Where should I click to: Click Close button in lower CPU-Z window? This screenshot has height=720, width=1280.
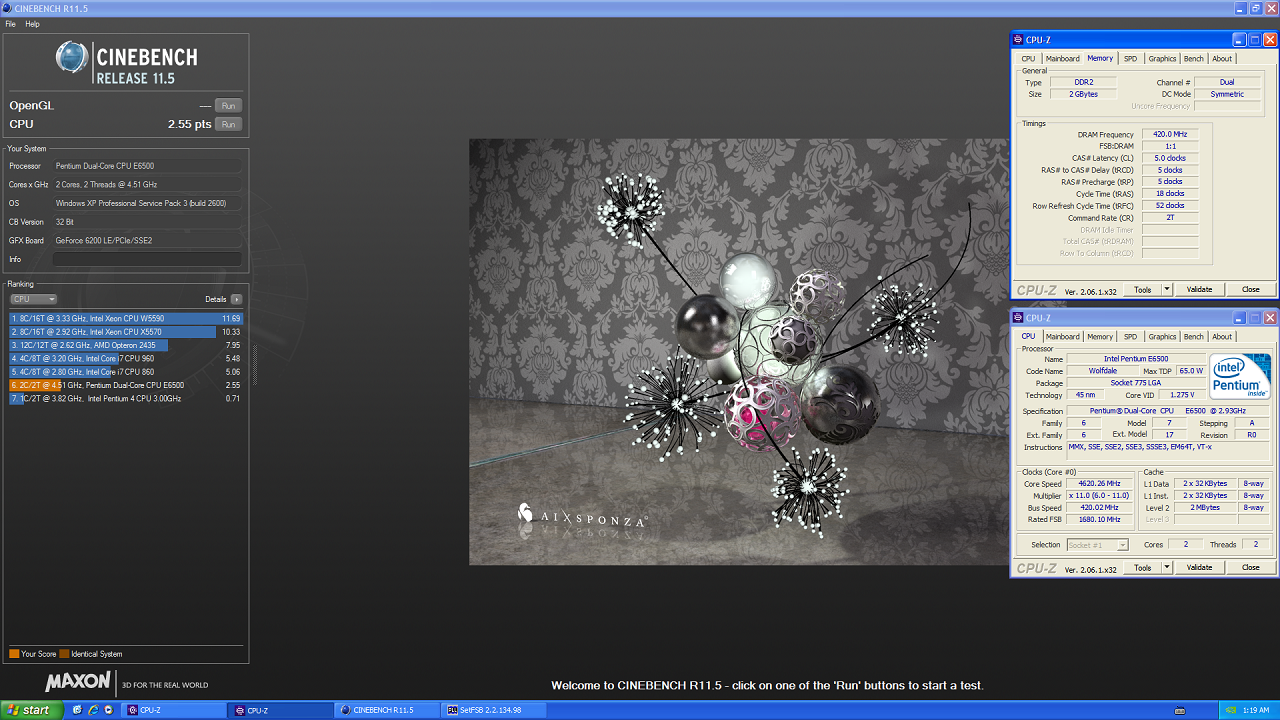coord(1251,567)
